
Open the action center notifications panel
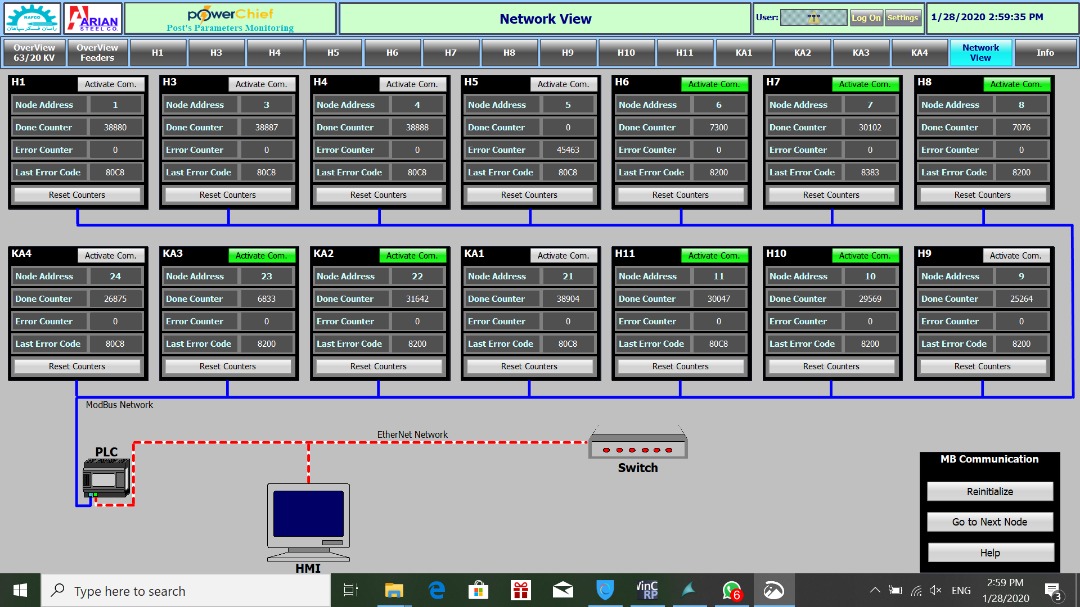1053,590
